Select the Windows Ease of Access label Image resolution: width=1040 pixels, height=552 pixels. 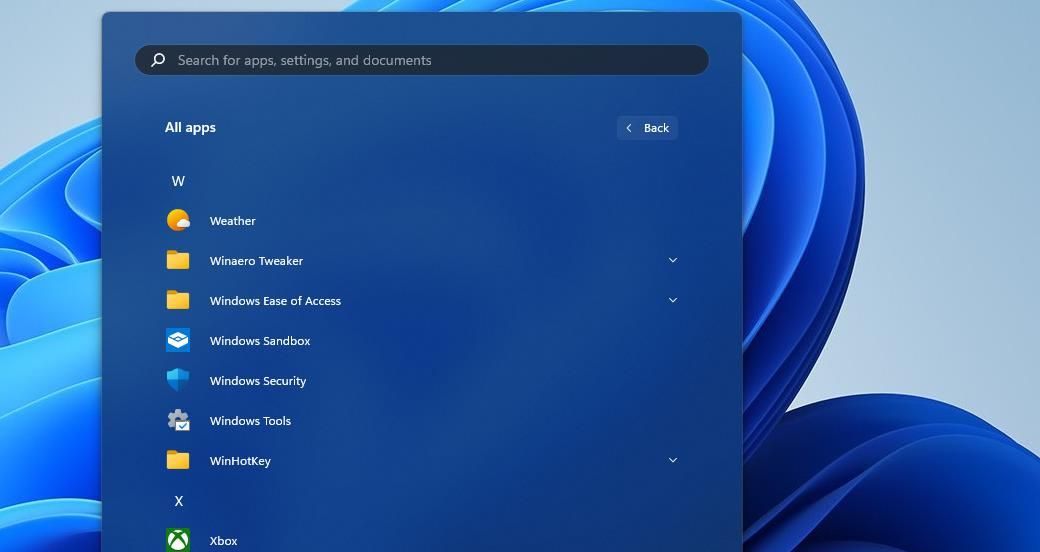[x=275, y=301]
